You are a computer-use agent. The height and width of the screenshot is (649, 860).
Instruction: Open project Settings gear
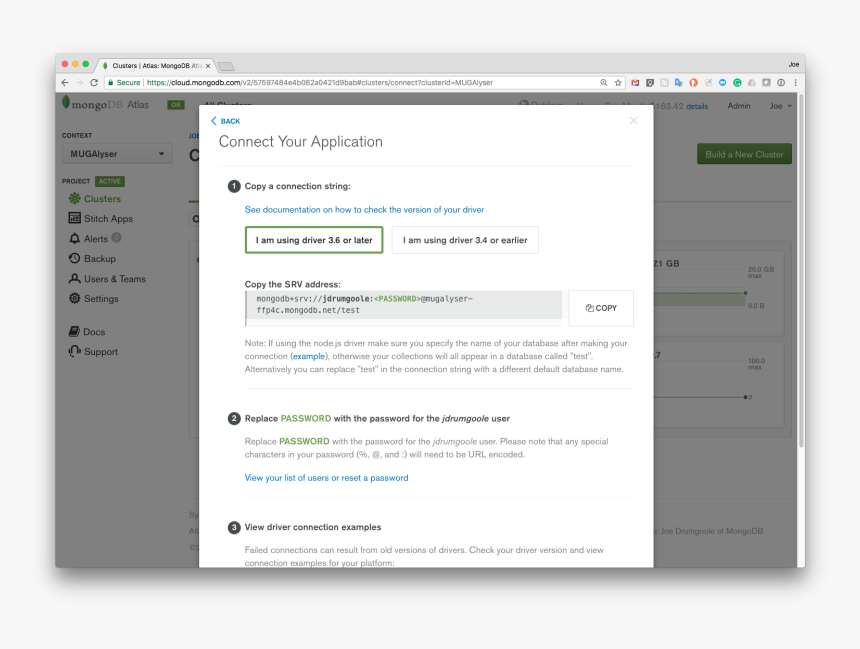(x=75, y=299)
